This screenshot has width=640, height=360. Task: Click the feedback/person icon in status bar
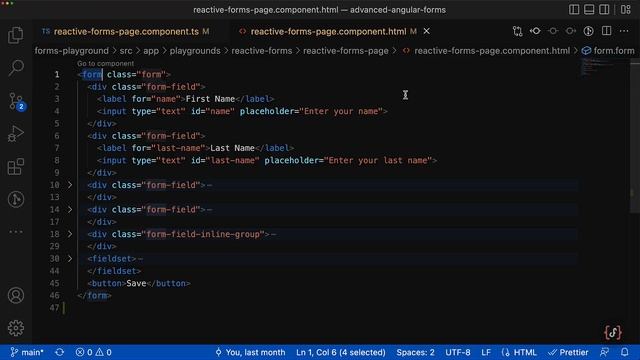click(x=604, y=352)
